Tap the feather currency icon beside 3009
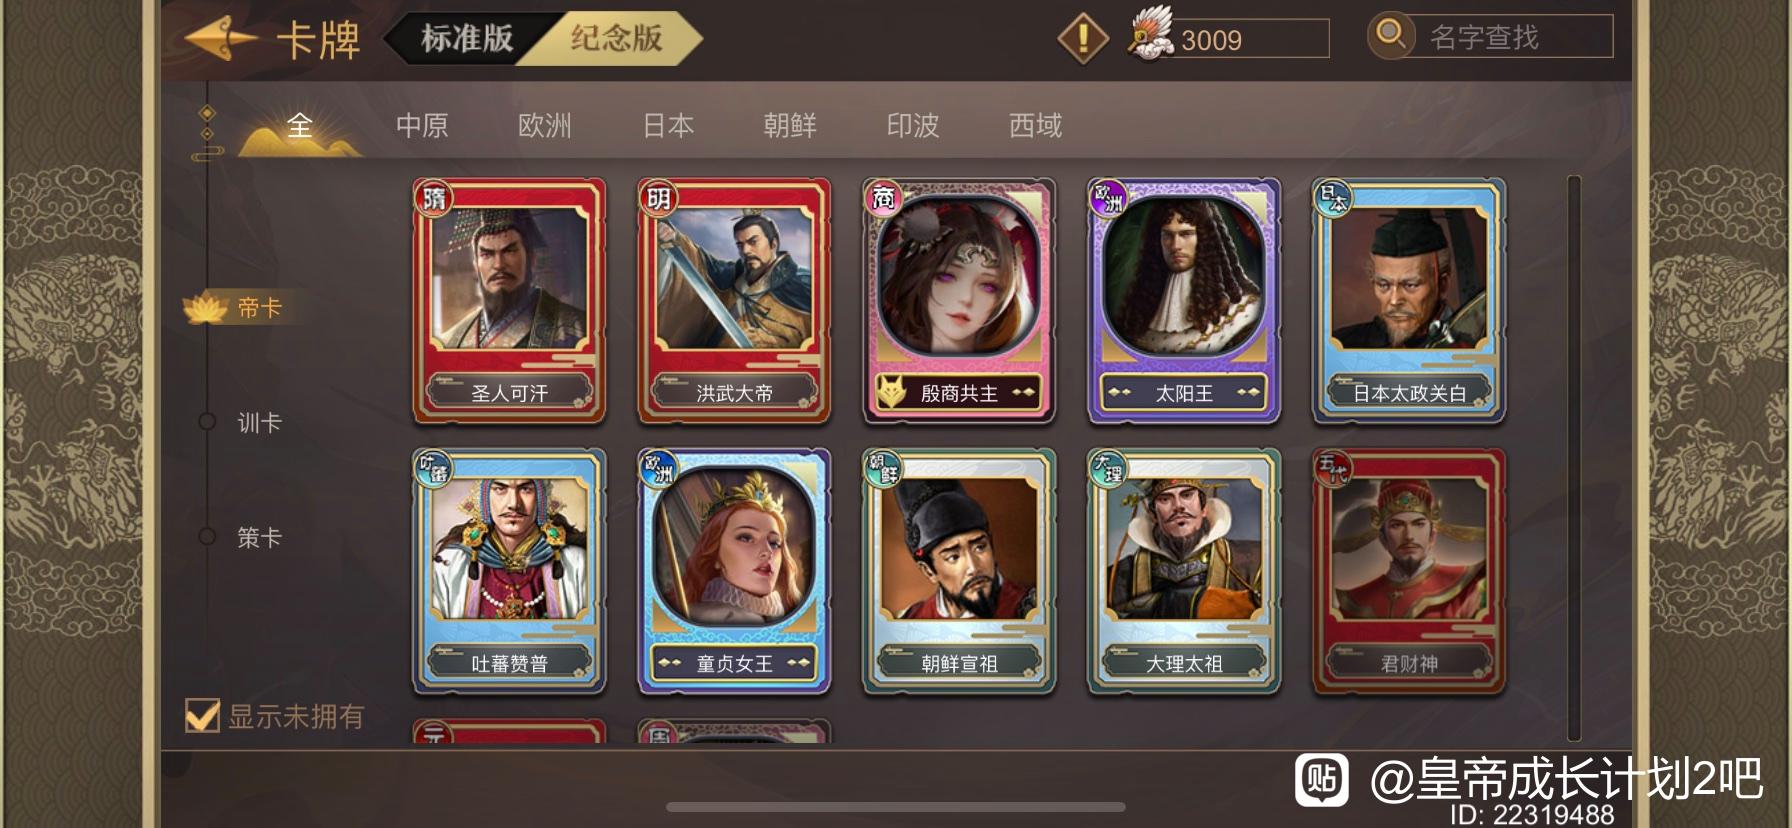 pos(1151,35)
